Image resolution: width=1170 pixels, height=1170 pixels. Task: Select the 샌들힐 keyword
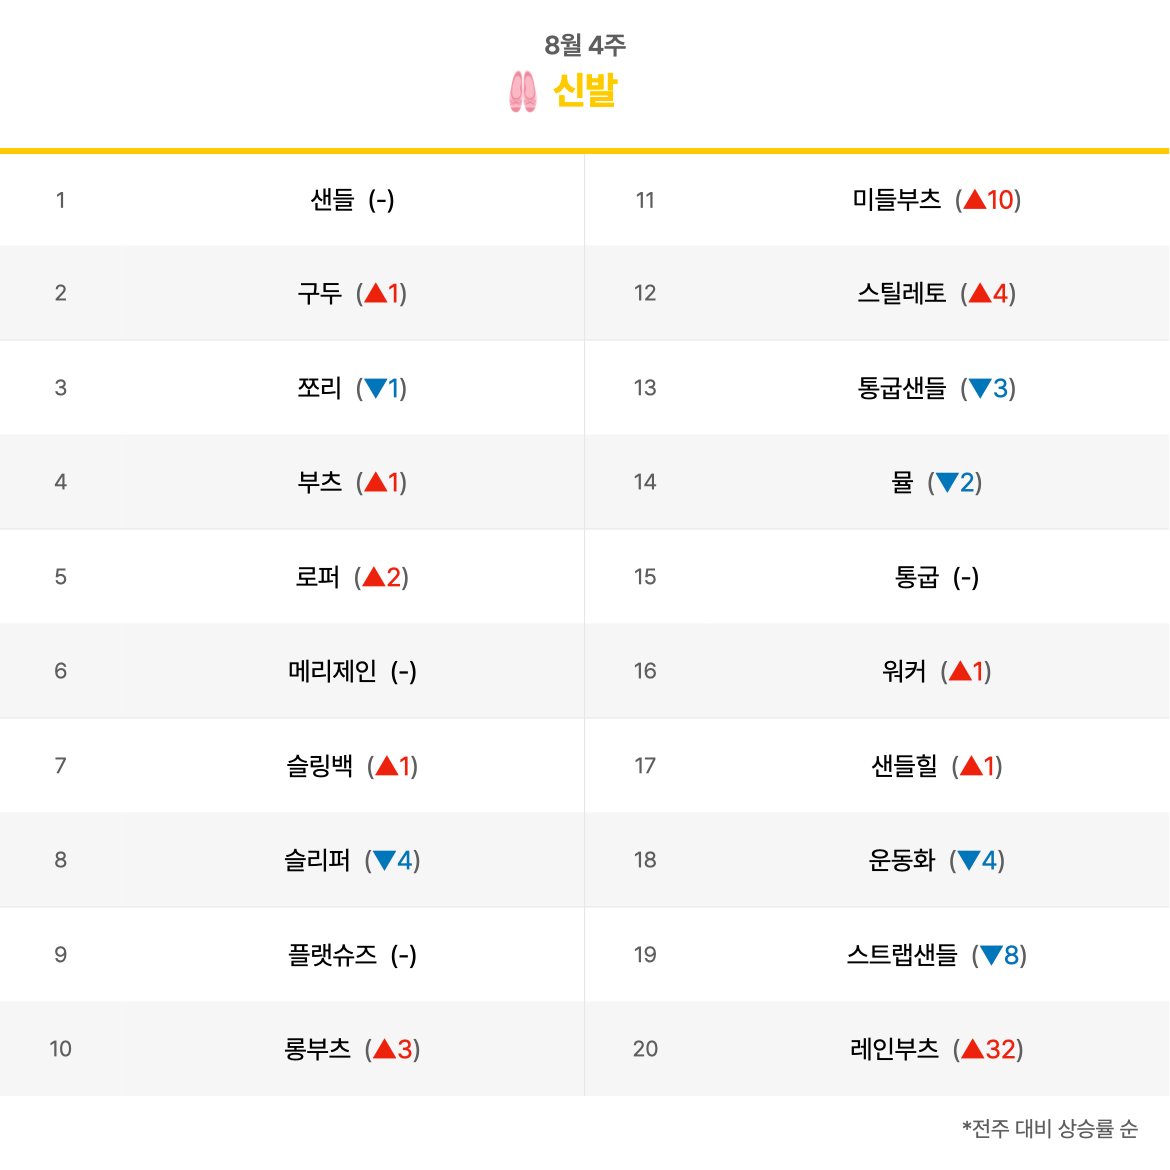[x=904, y=766]
